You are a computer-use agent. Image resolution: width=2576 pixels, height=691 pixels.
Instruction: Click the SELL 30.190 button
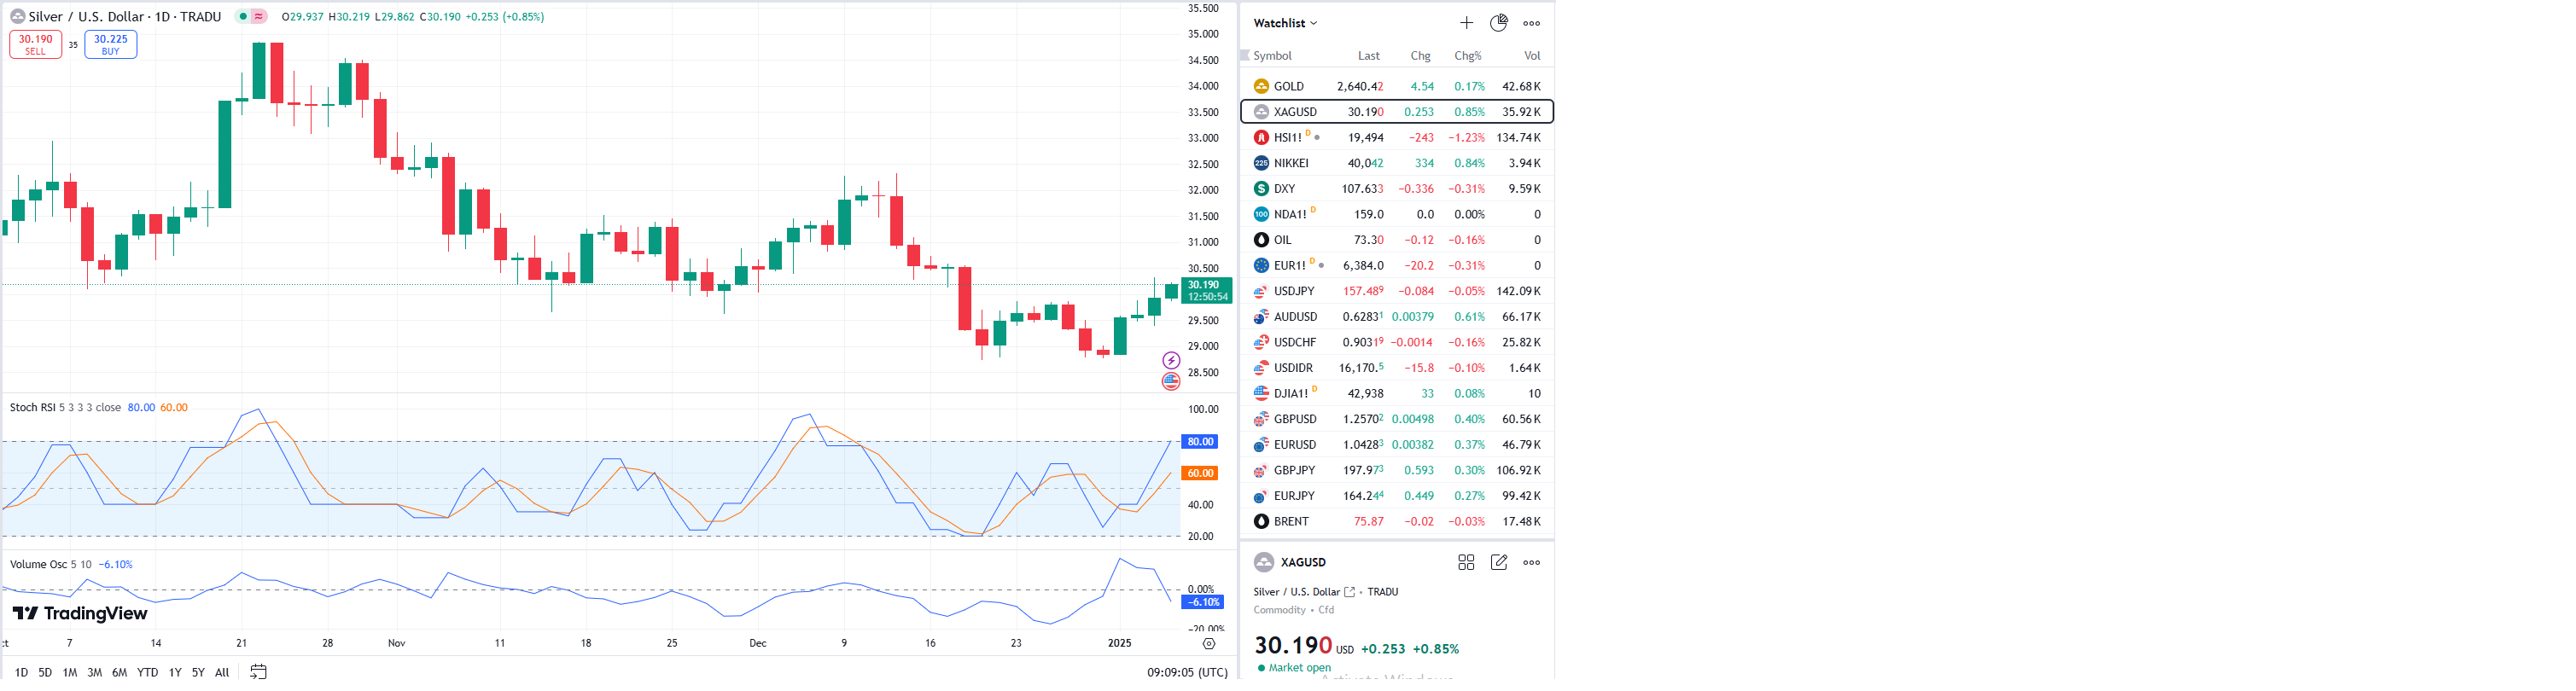(35, 45)
